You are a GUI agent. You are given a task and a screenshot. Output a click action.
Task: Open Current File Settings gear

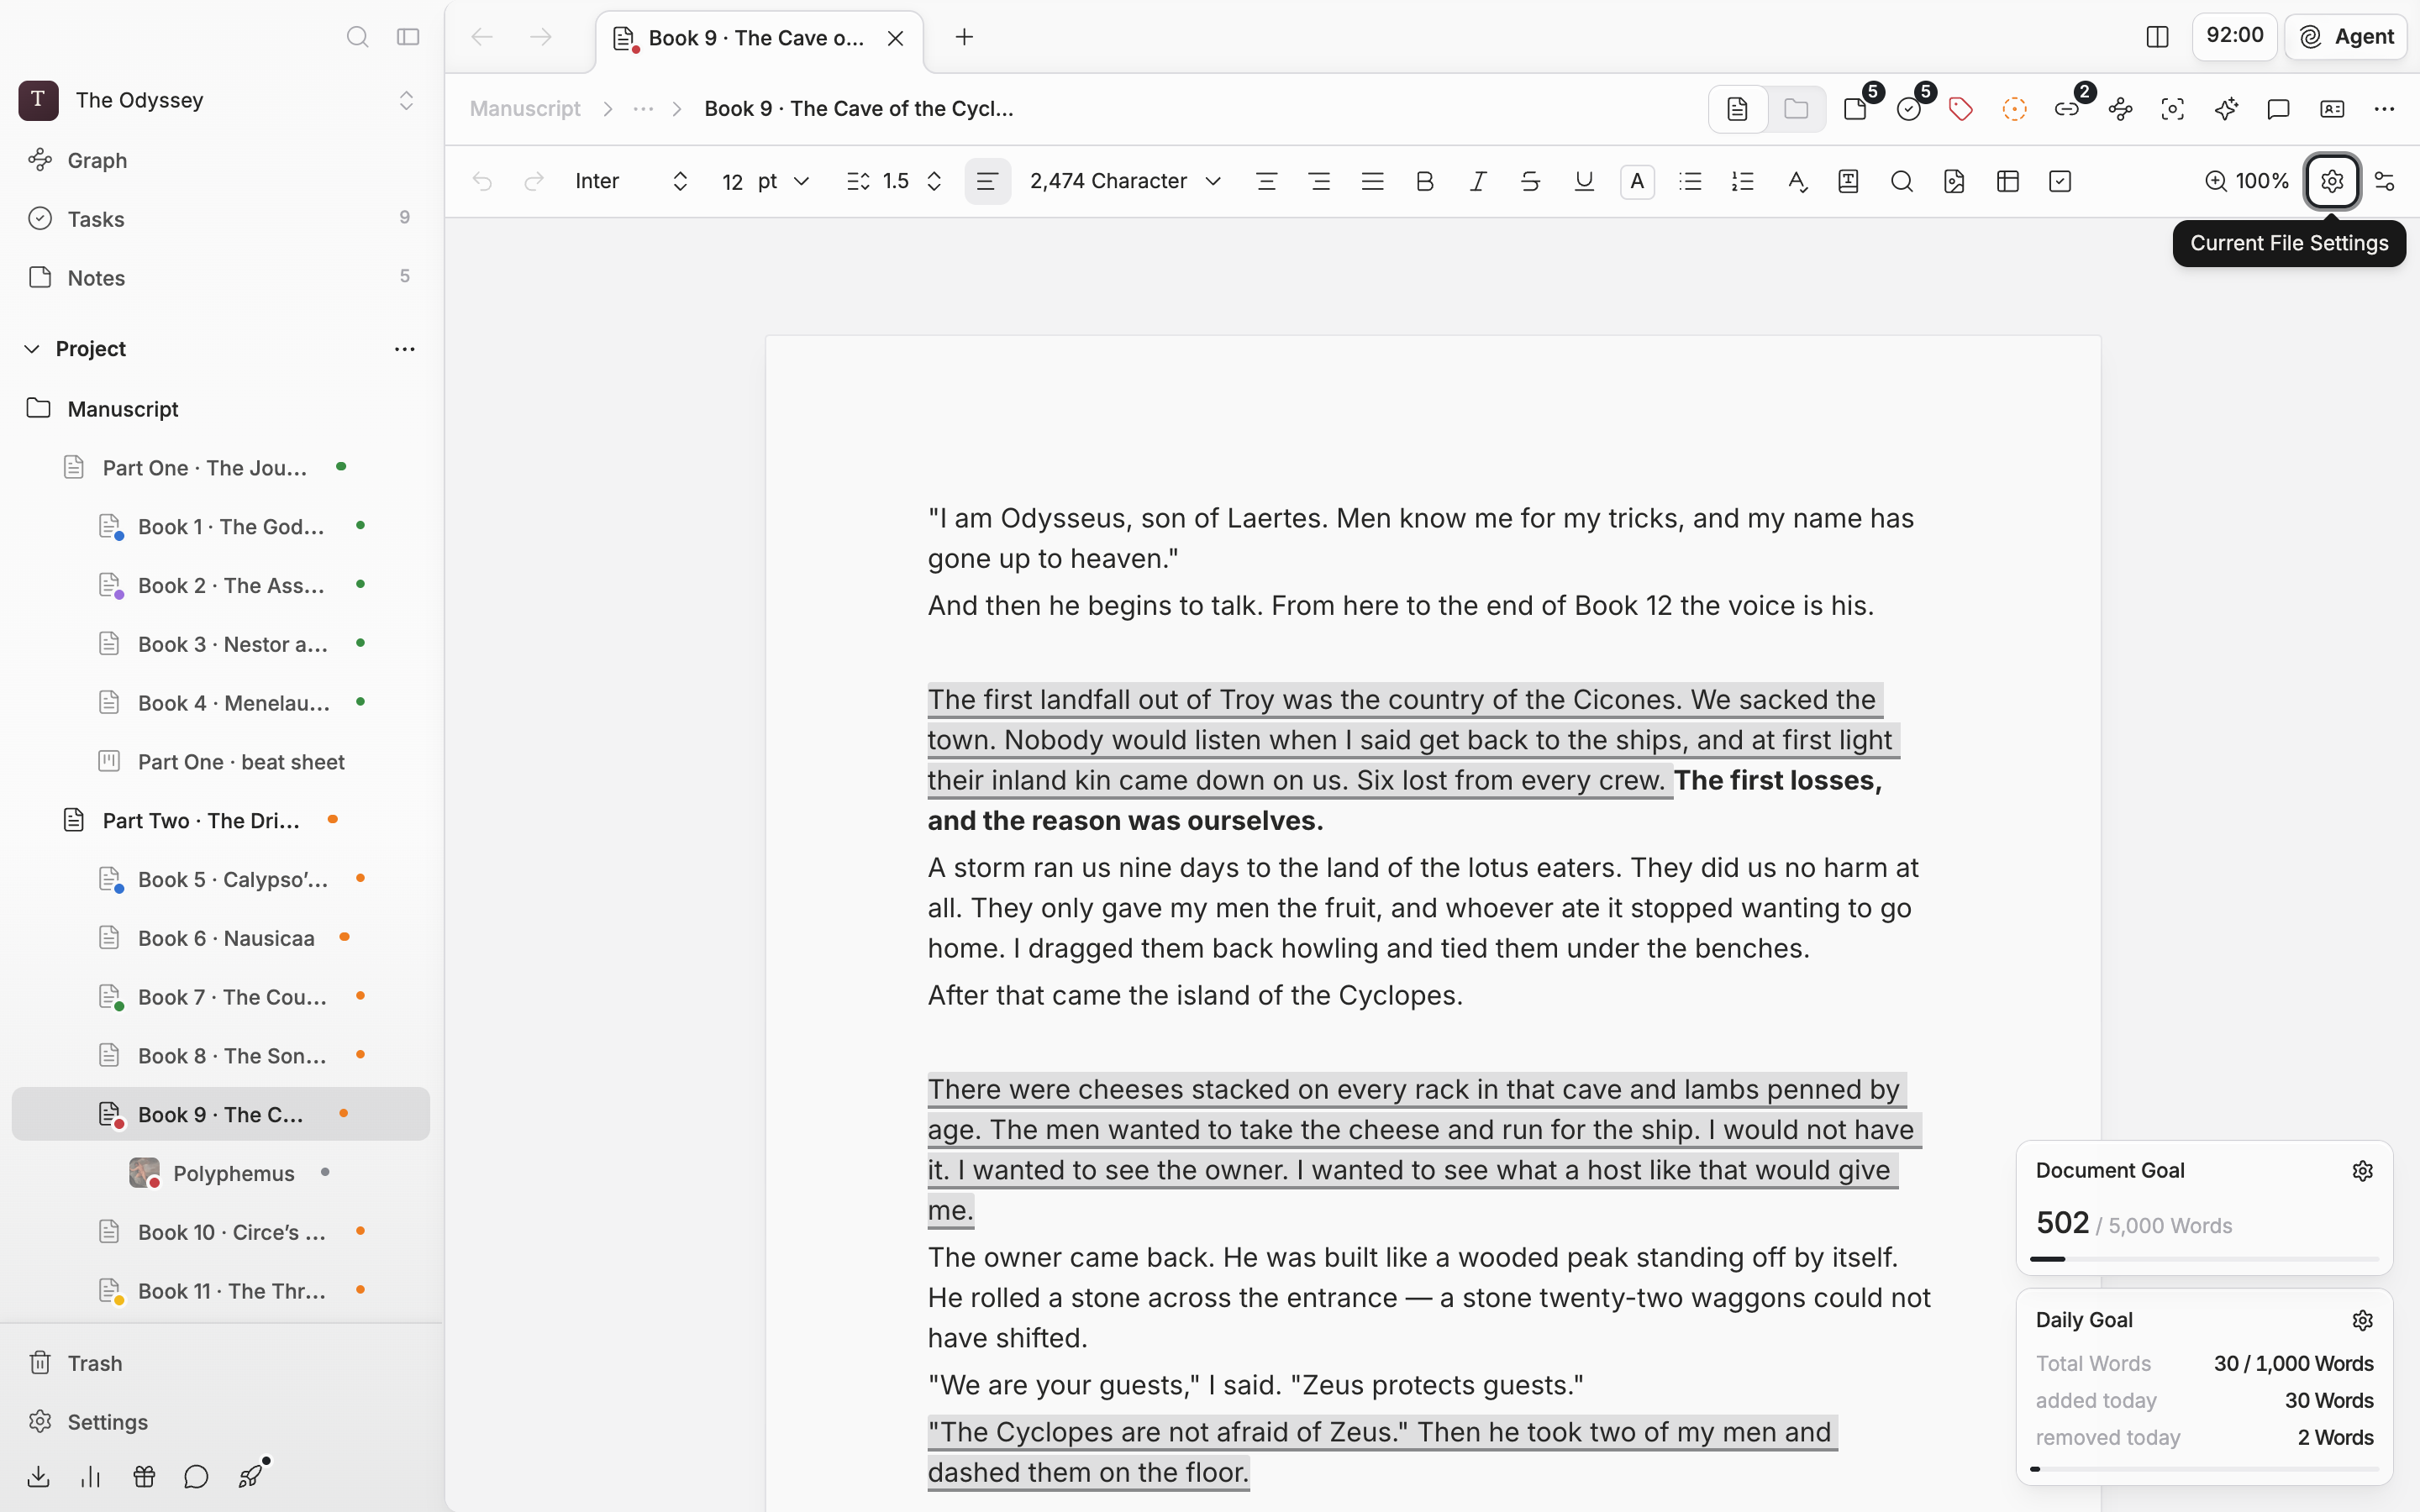click(2332, 181)
